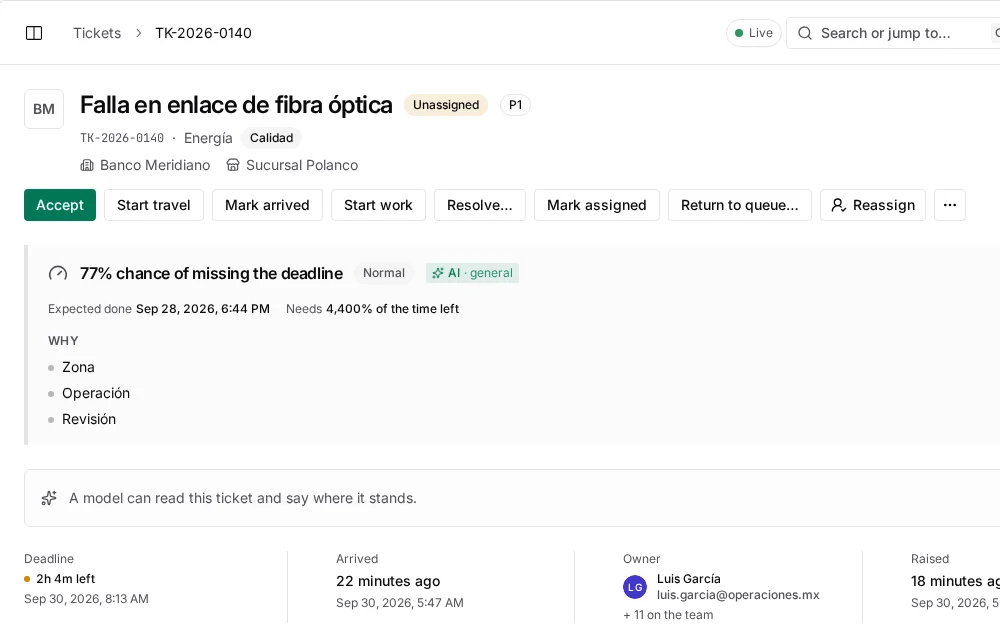Accept the ticket
Viewport: 1000px width, 625px height.
pos(60,205)
